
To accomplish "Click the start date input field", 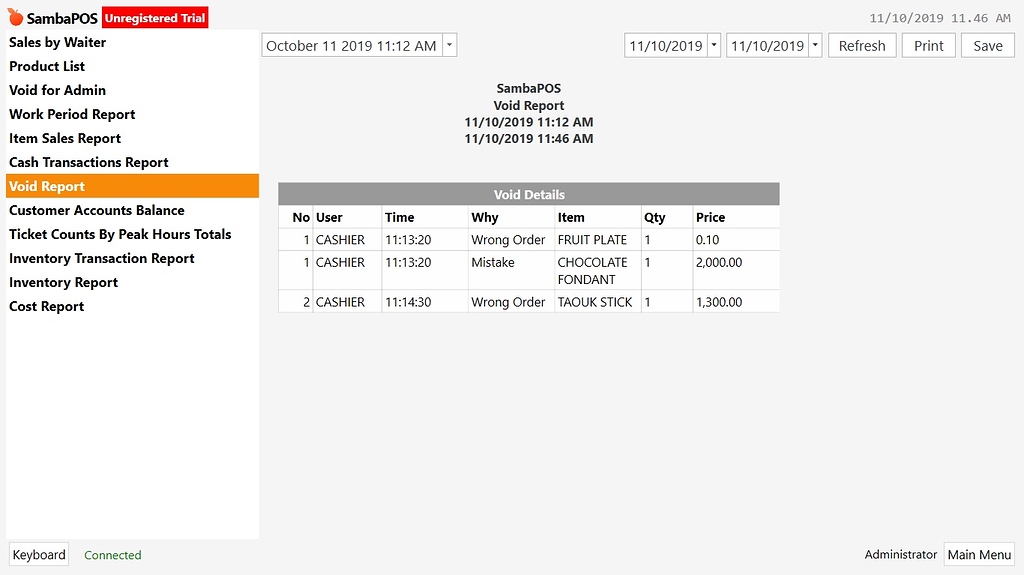I will tap(665, 45).
